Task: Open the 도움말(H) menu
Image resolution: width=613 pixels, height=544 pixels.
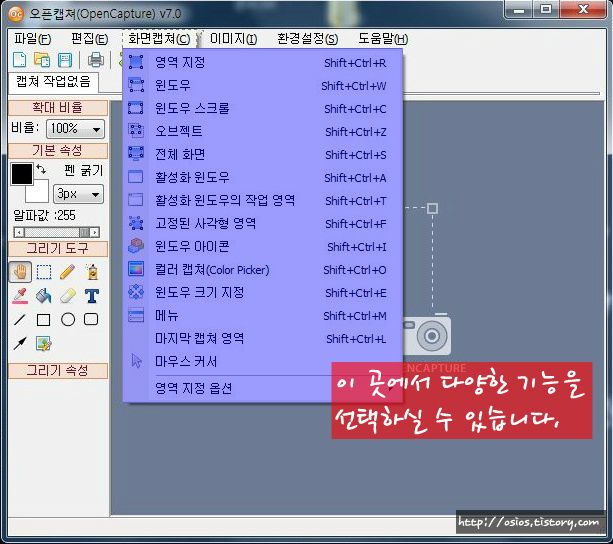Action: [x=383, y=39]
